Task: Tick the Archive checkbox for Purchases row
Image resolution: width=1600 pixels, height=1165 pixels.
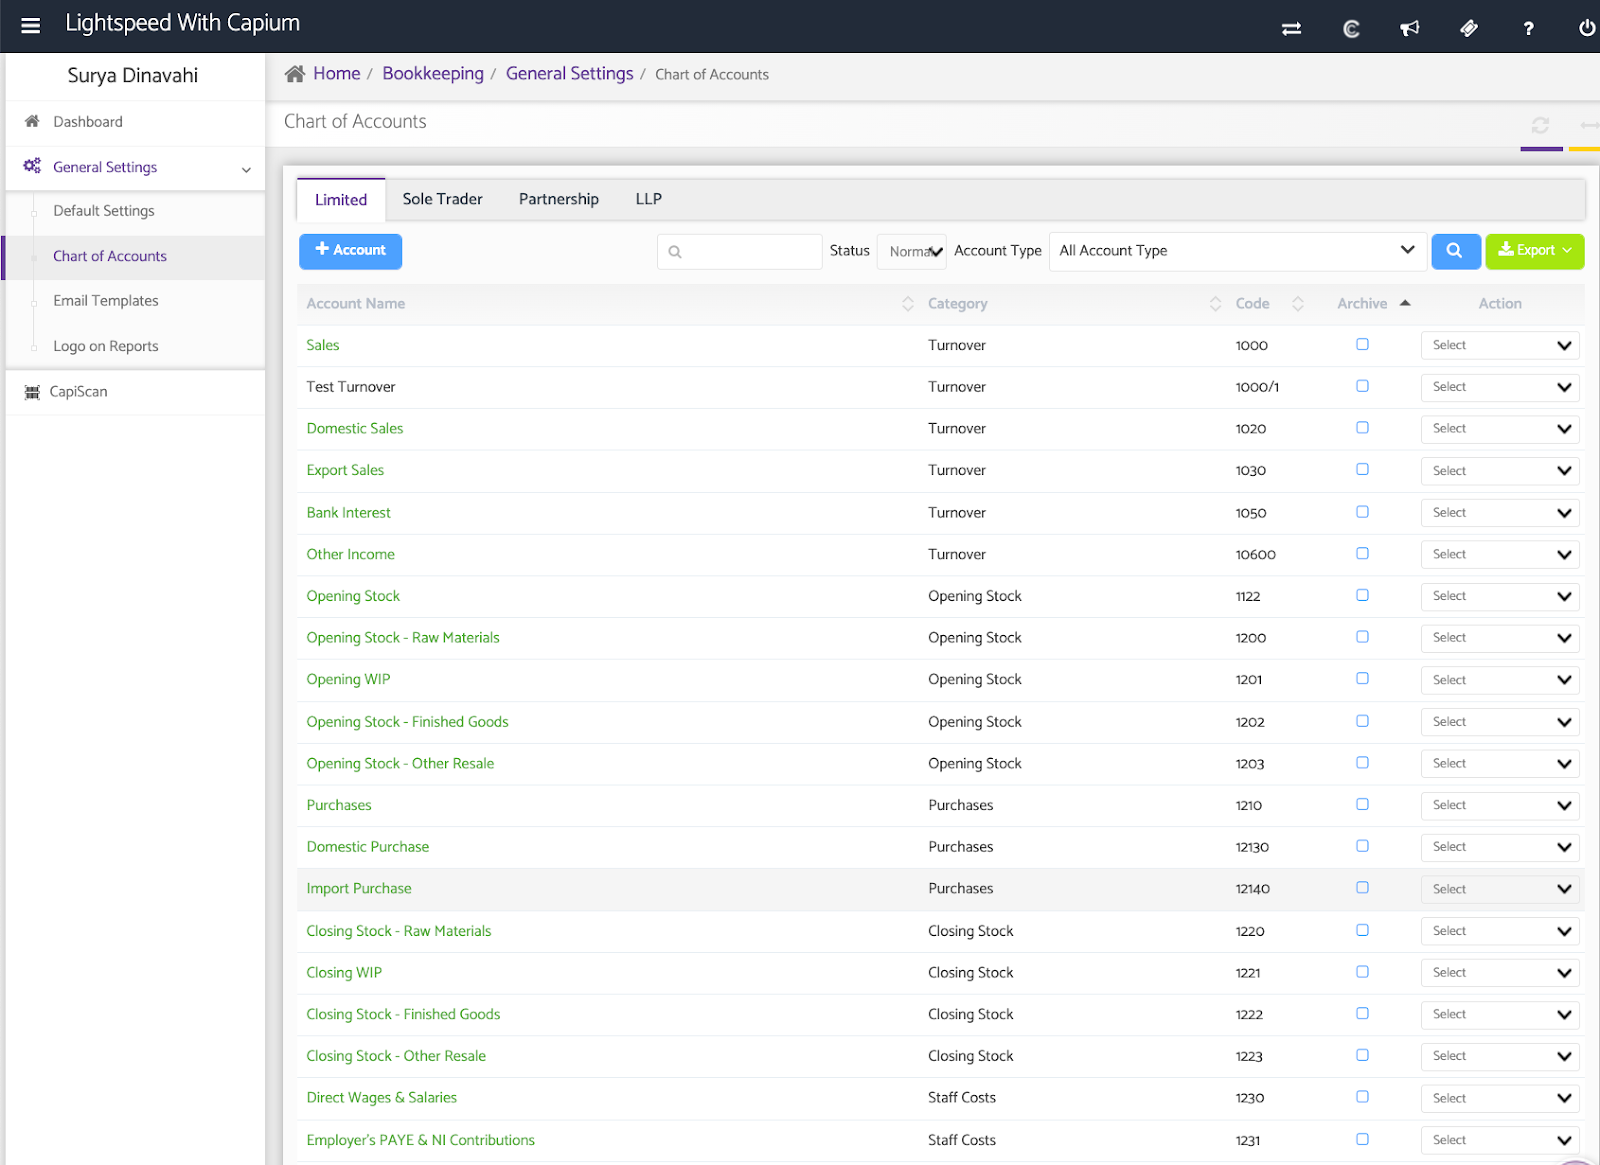Action: (x=1362, y=804)
